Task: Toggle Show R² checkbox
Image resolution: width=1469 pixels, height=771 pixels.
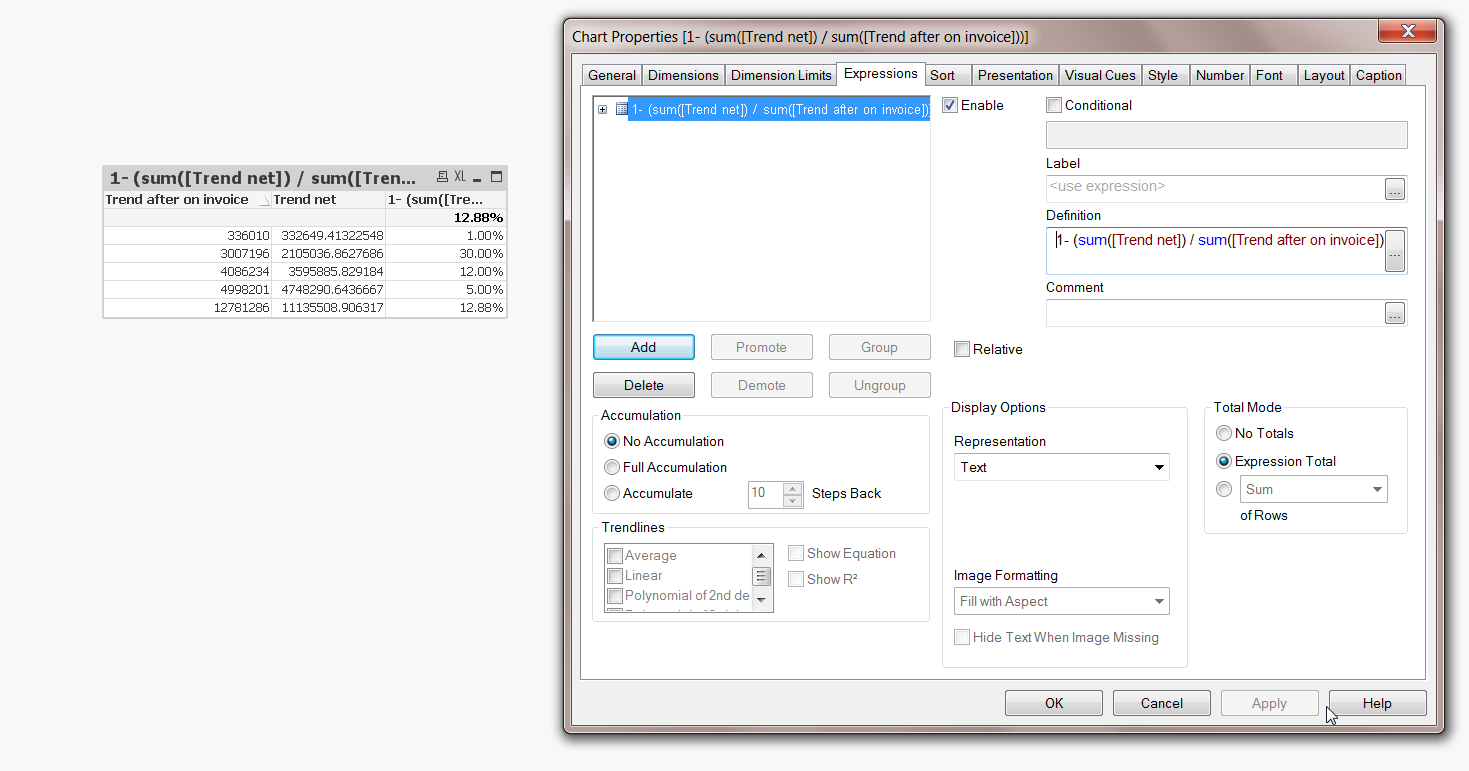Action: (x=796, y=579)
